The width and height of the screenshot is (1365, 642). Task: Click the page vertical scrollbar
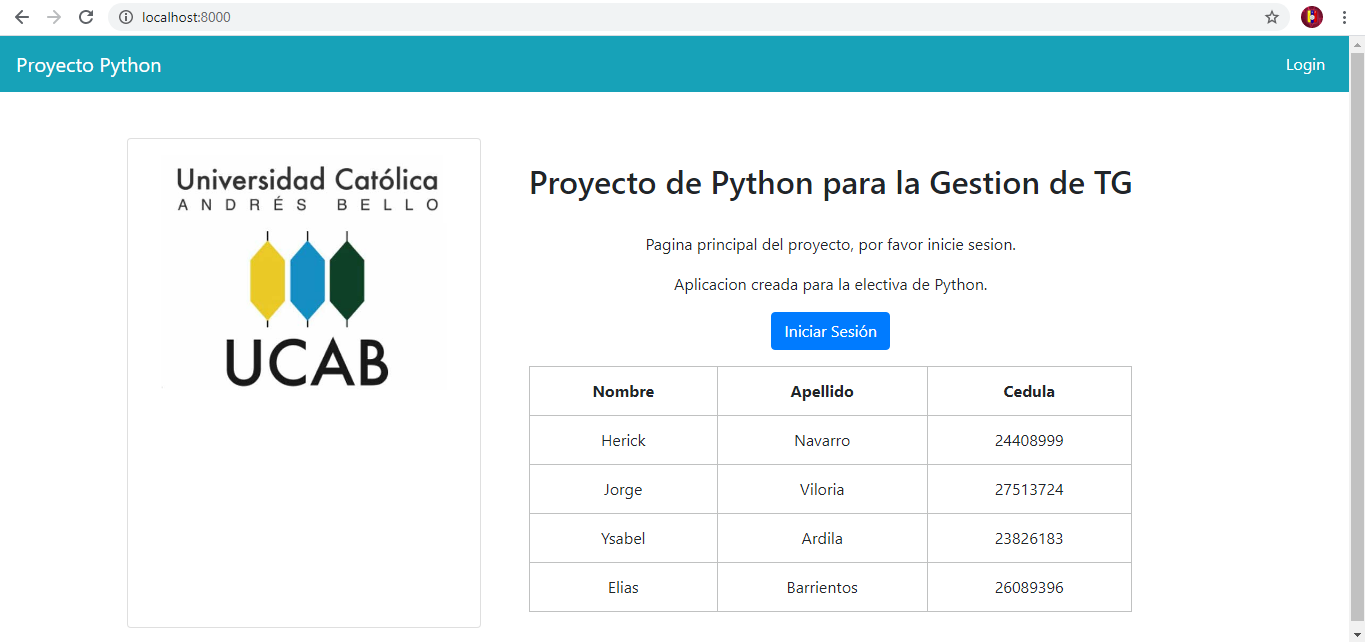click(1357, 330)
